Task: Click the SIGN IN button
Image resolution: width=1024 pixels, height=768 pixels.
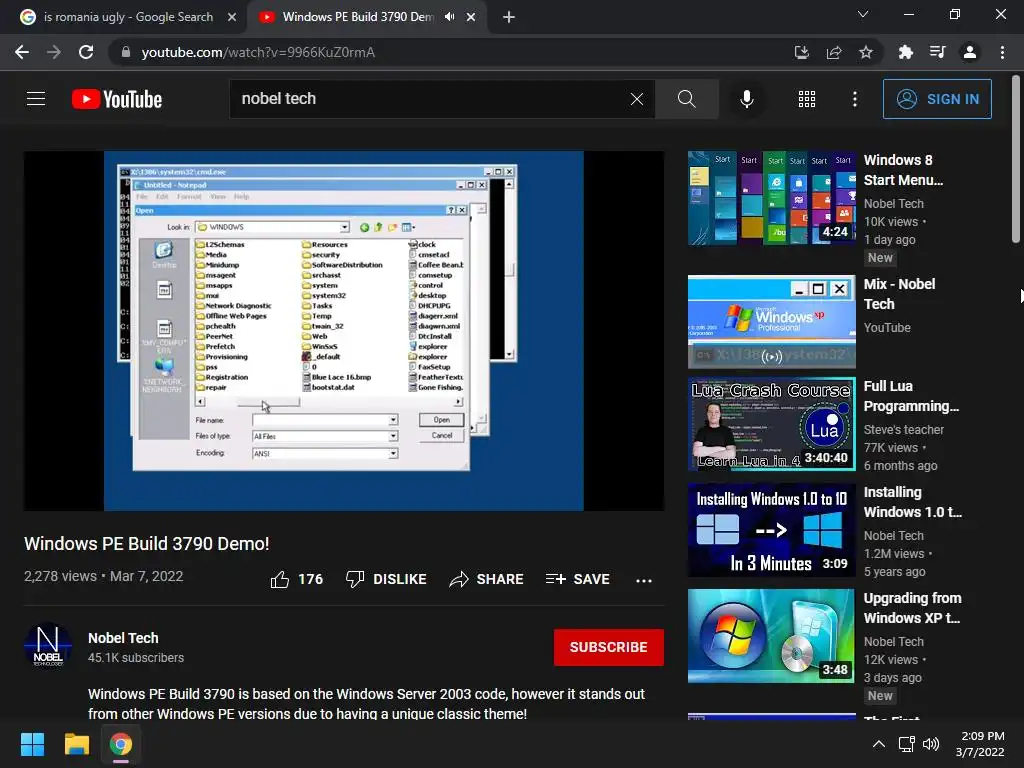Action: click(937, 99)
